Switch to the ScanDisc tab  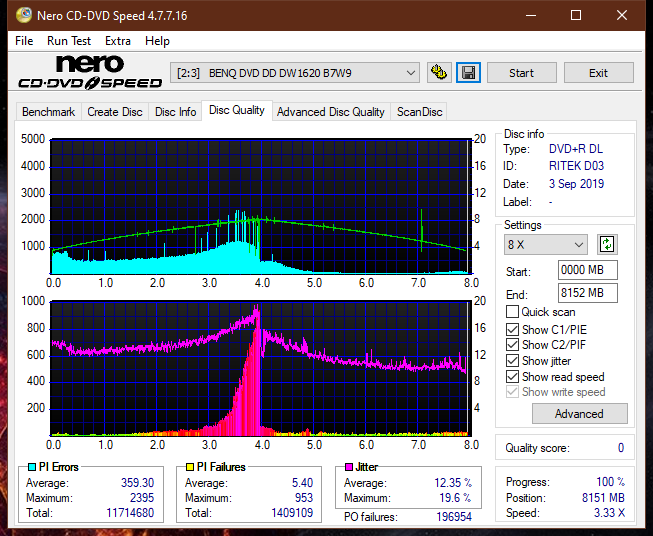coord(419,112)
